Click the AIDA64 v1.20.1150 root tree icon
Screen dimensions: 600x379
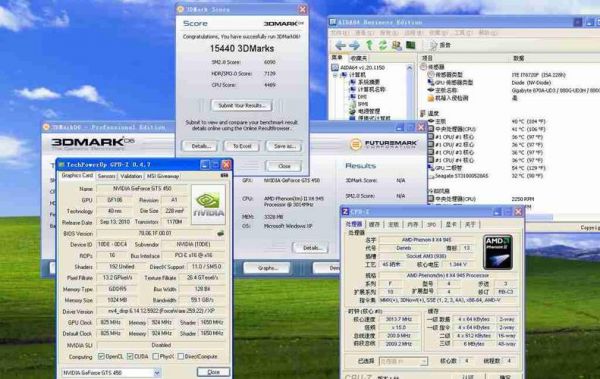pos(335,67)
